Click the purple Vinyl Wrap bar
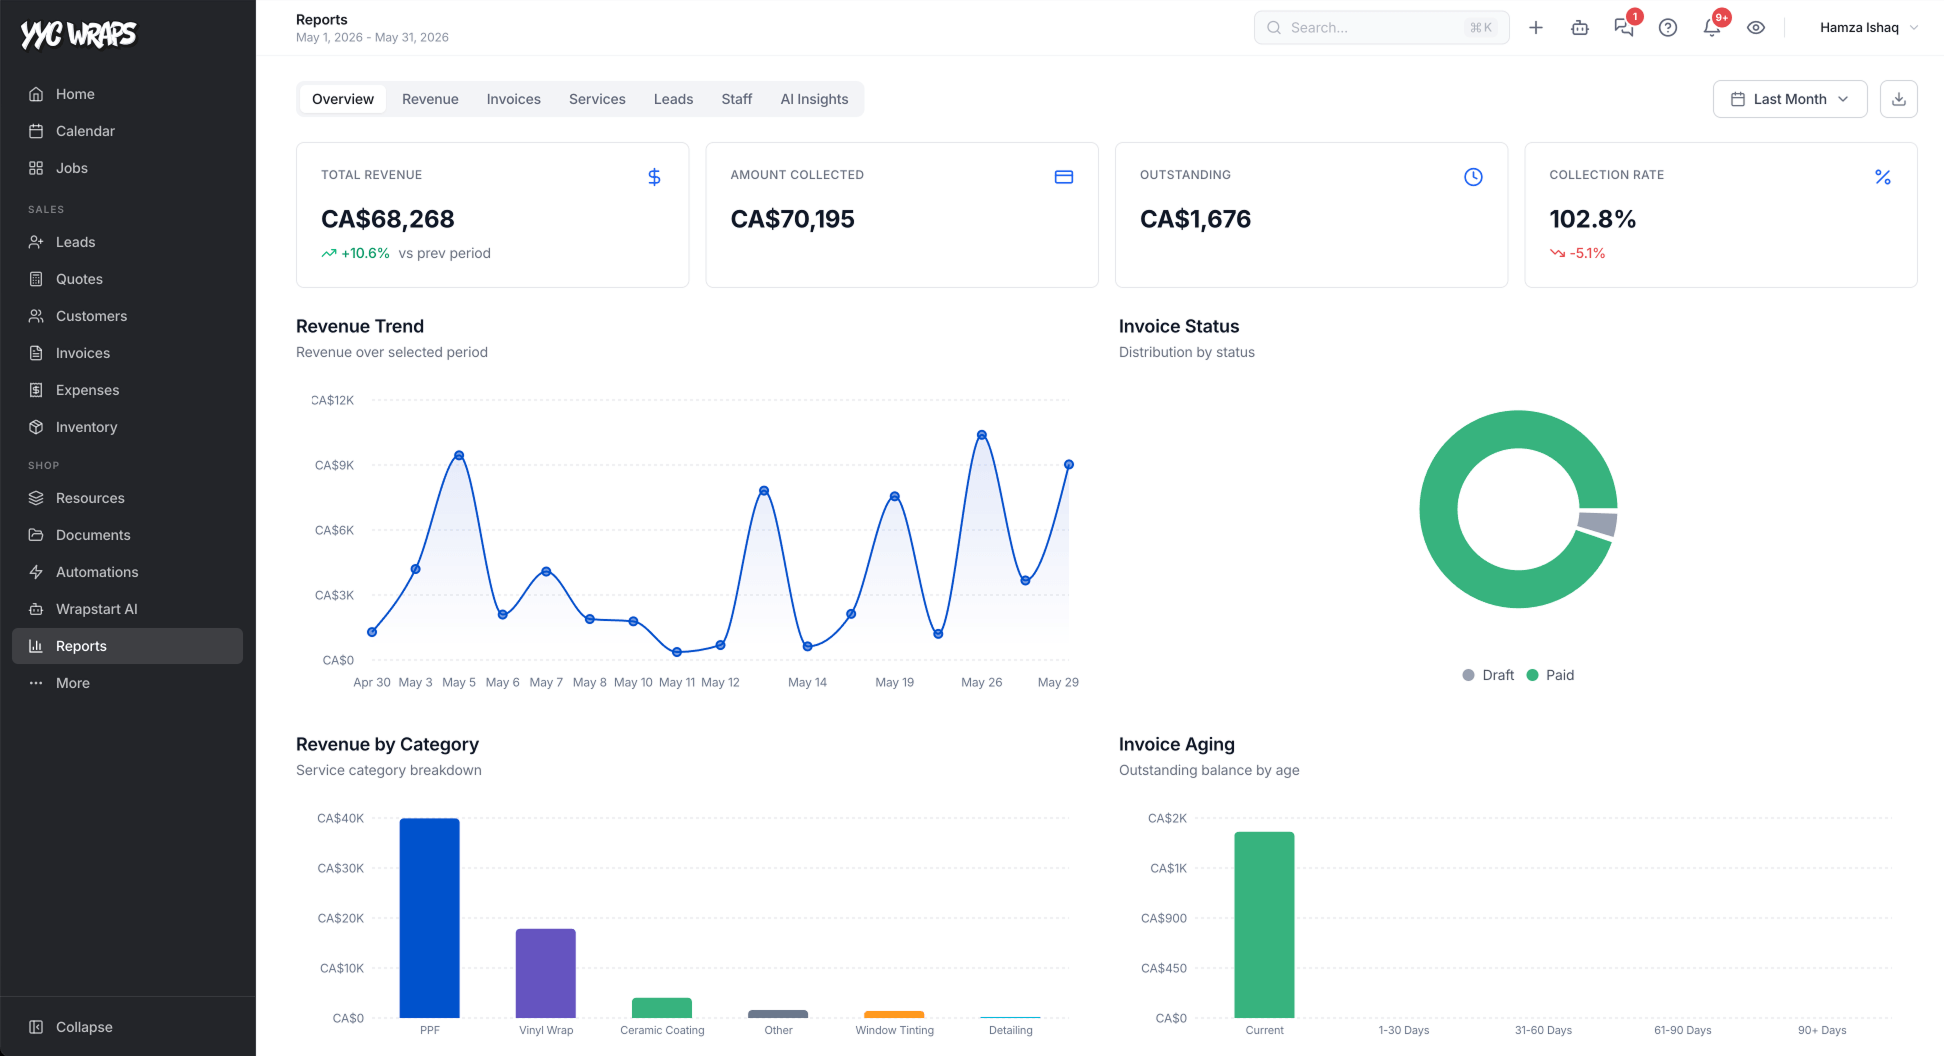 546,973
